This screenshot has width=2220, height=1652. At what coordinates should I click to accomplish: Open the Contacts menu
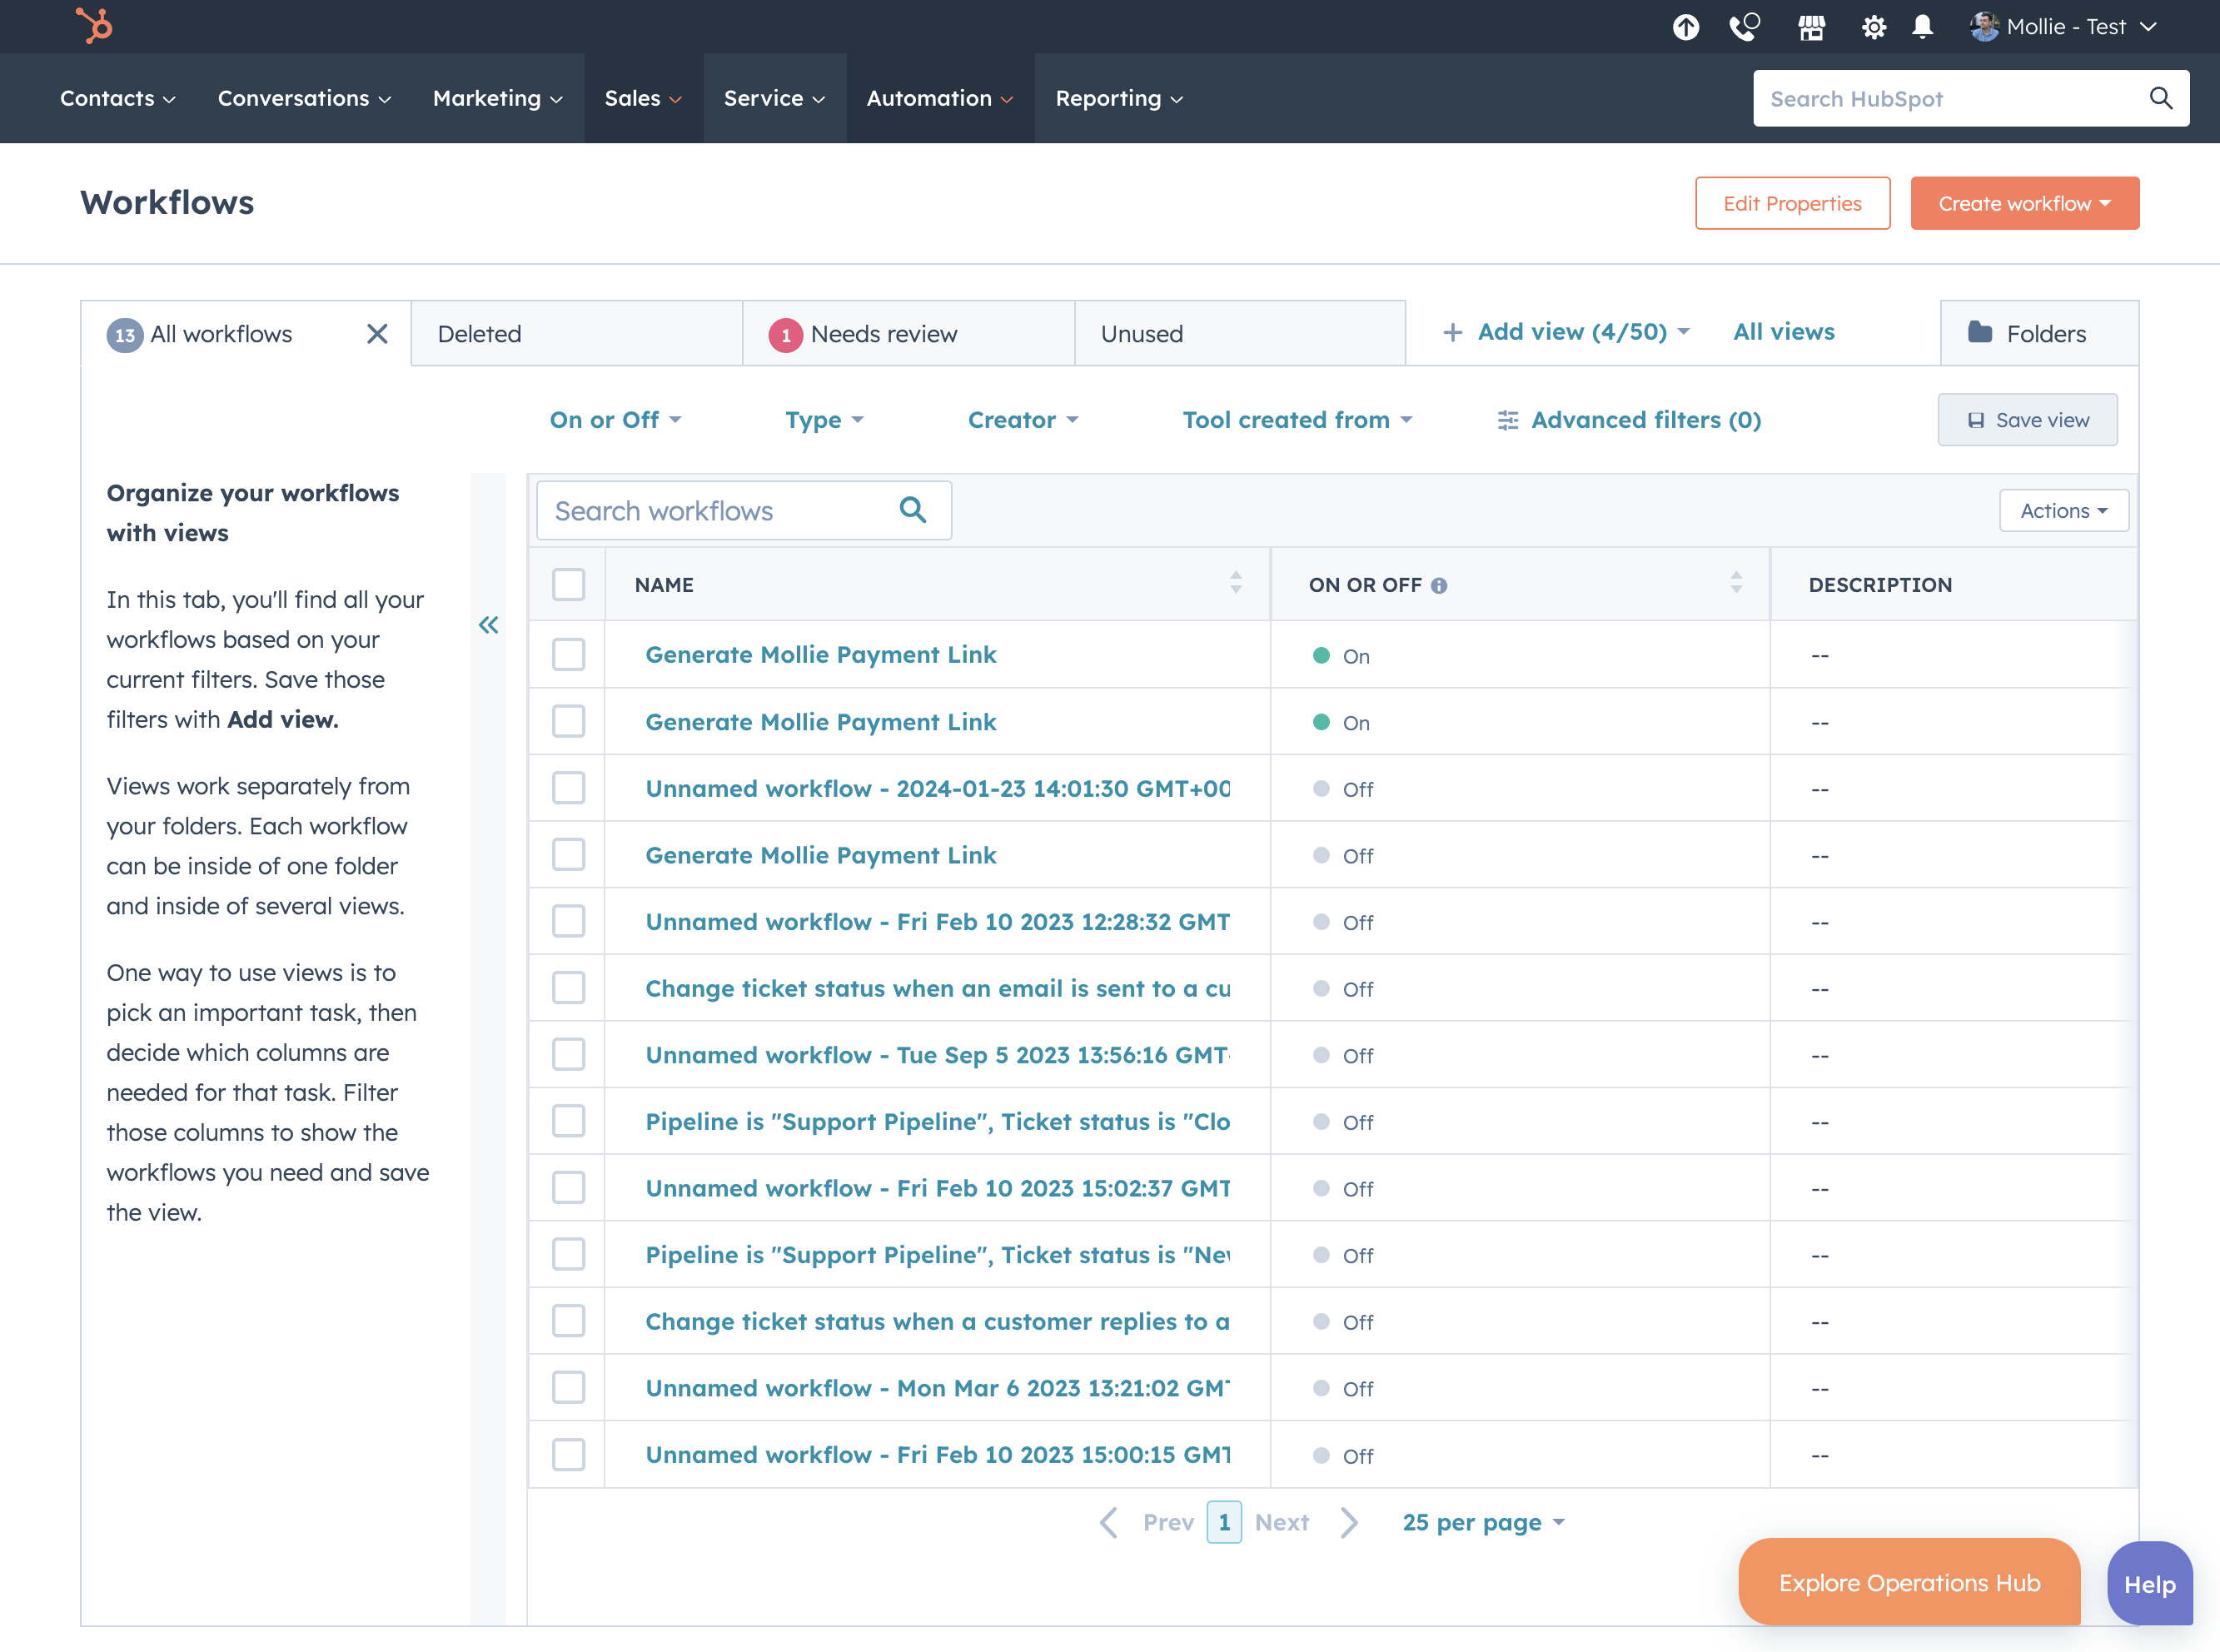[x=118, y=98]
